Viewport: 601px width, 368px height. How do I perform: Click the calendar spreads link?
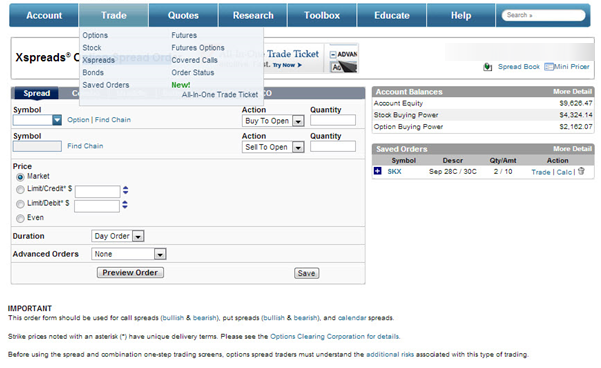(352, 318)
